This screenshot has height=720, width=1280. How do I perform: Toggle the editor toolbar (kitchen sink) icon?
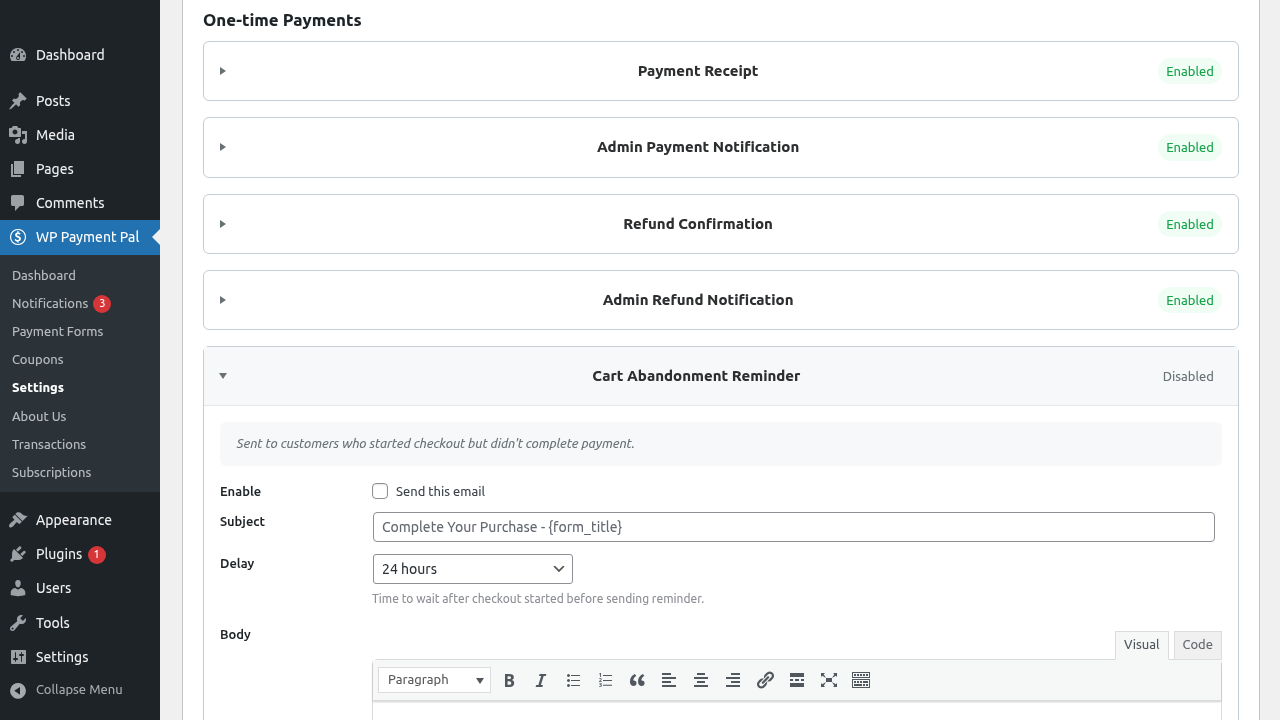click(x=861, y=680)
